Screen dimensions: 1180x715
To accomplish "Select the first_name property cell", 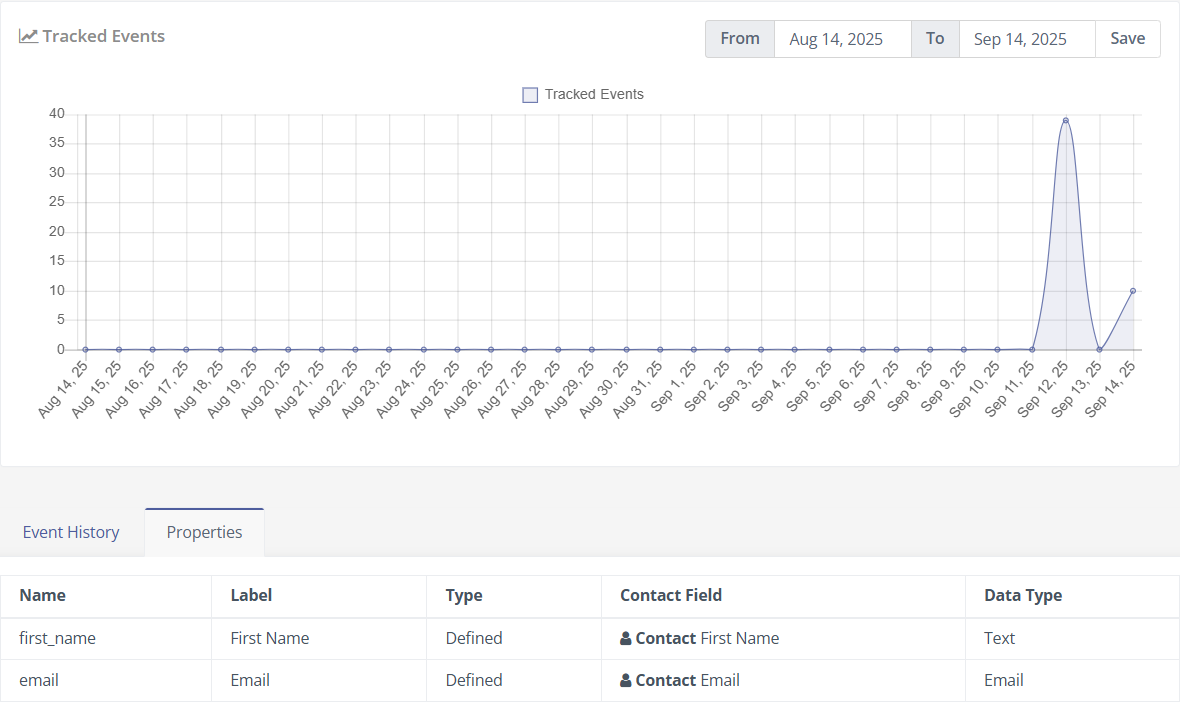I will (58, 638).
